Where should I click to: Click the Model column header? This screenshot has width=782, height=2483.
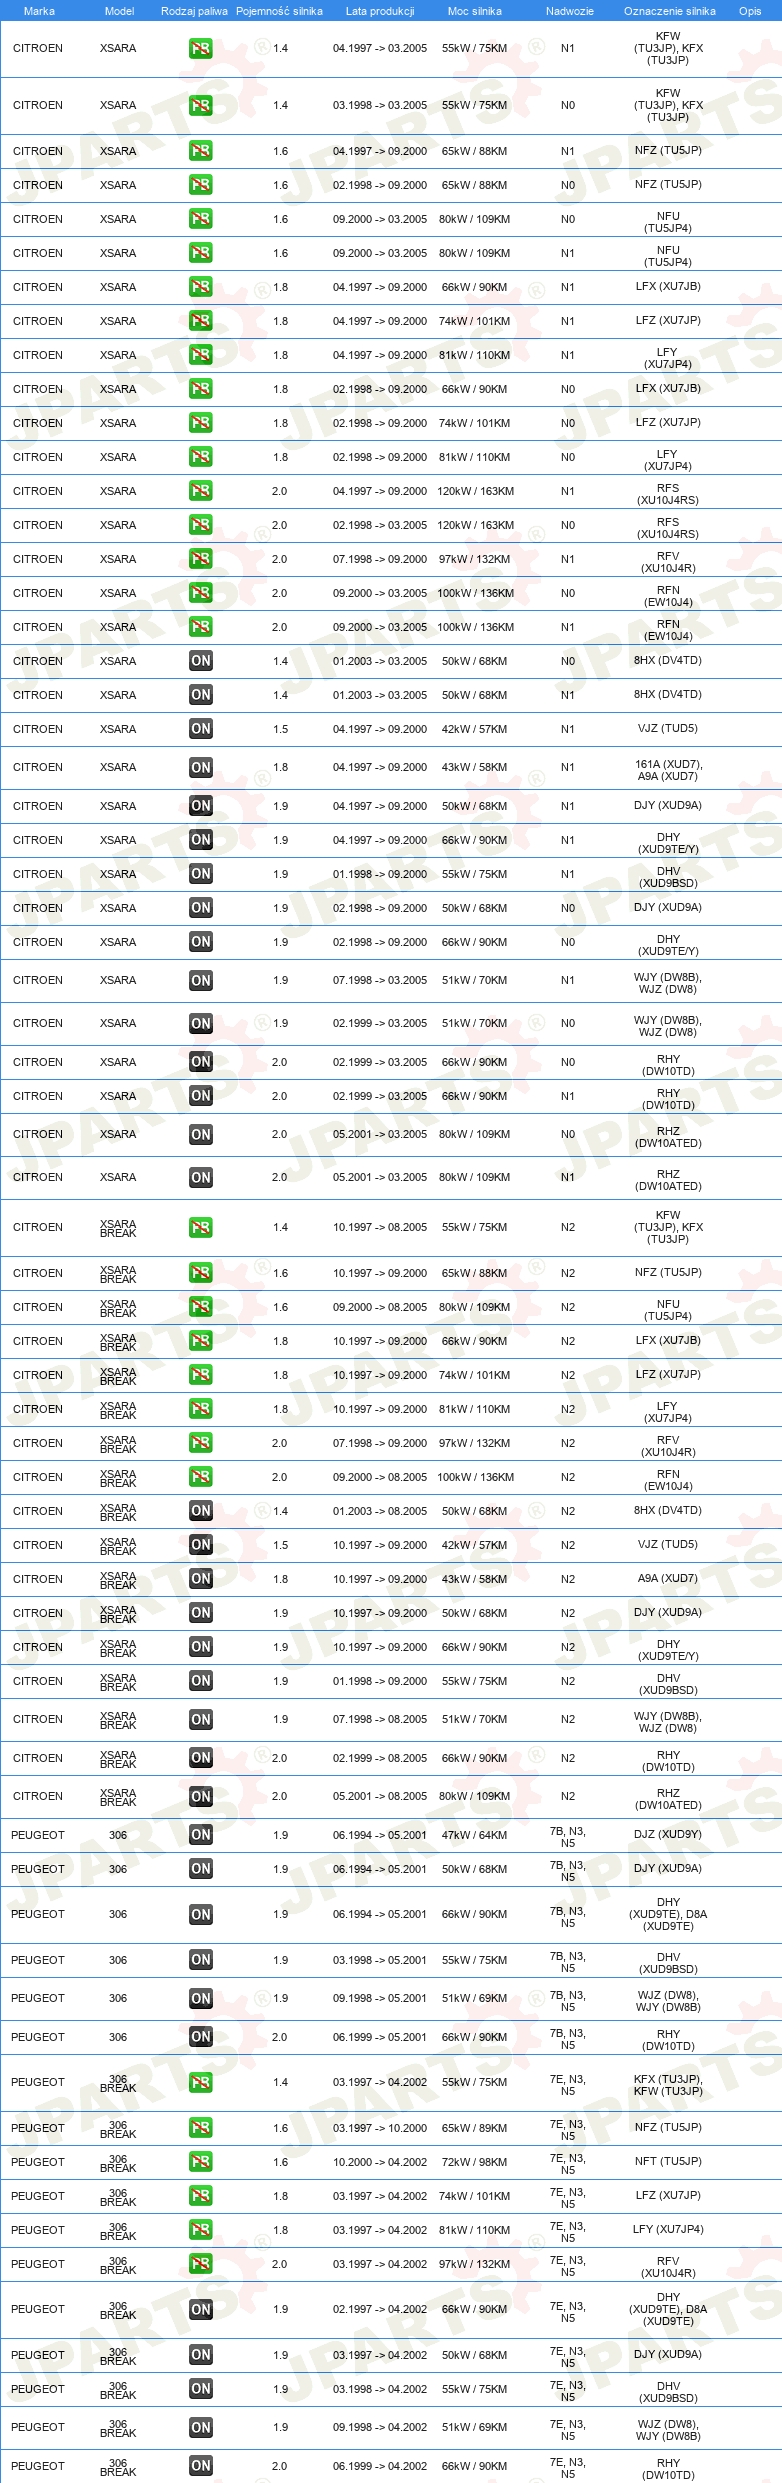(119, 11)
